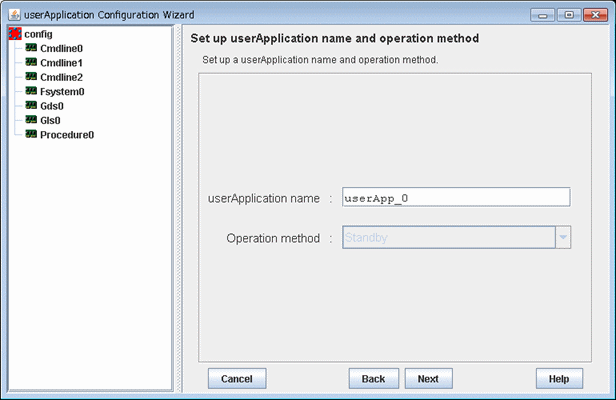Click the Cmdline2 resource icon
616x400 pixels.
coord(31,77)
